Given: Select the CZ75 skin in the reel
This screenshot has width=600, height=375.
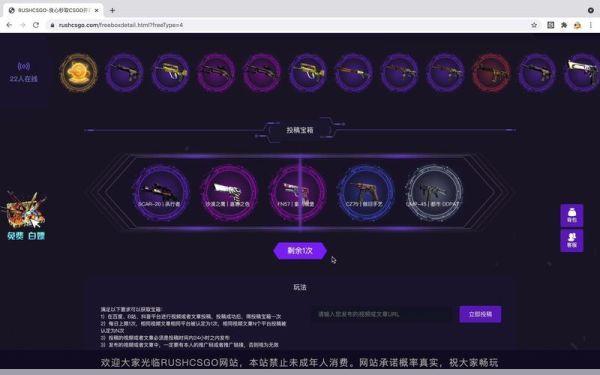Looking at the screenshot, I should [x=366, y=192].
